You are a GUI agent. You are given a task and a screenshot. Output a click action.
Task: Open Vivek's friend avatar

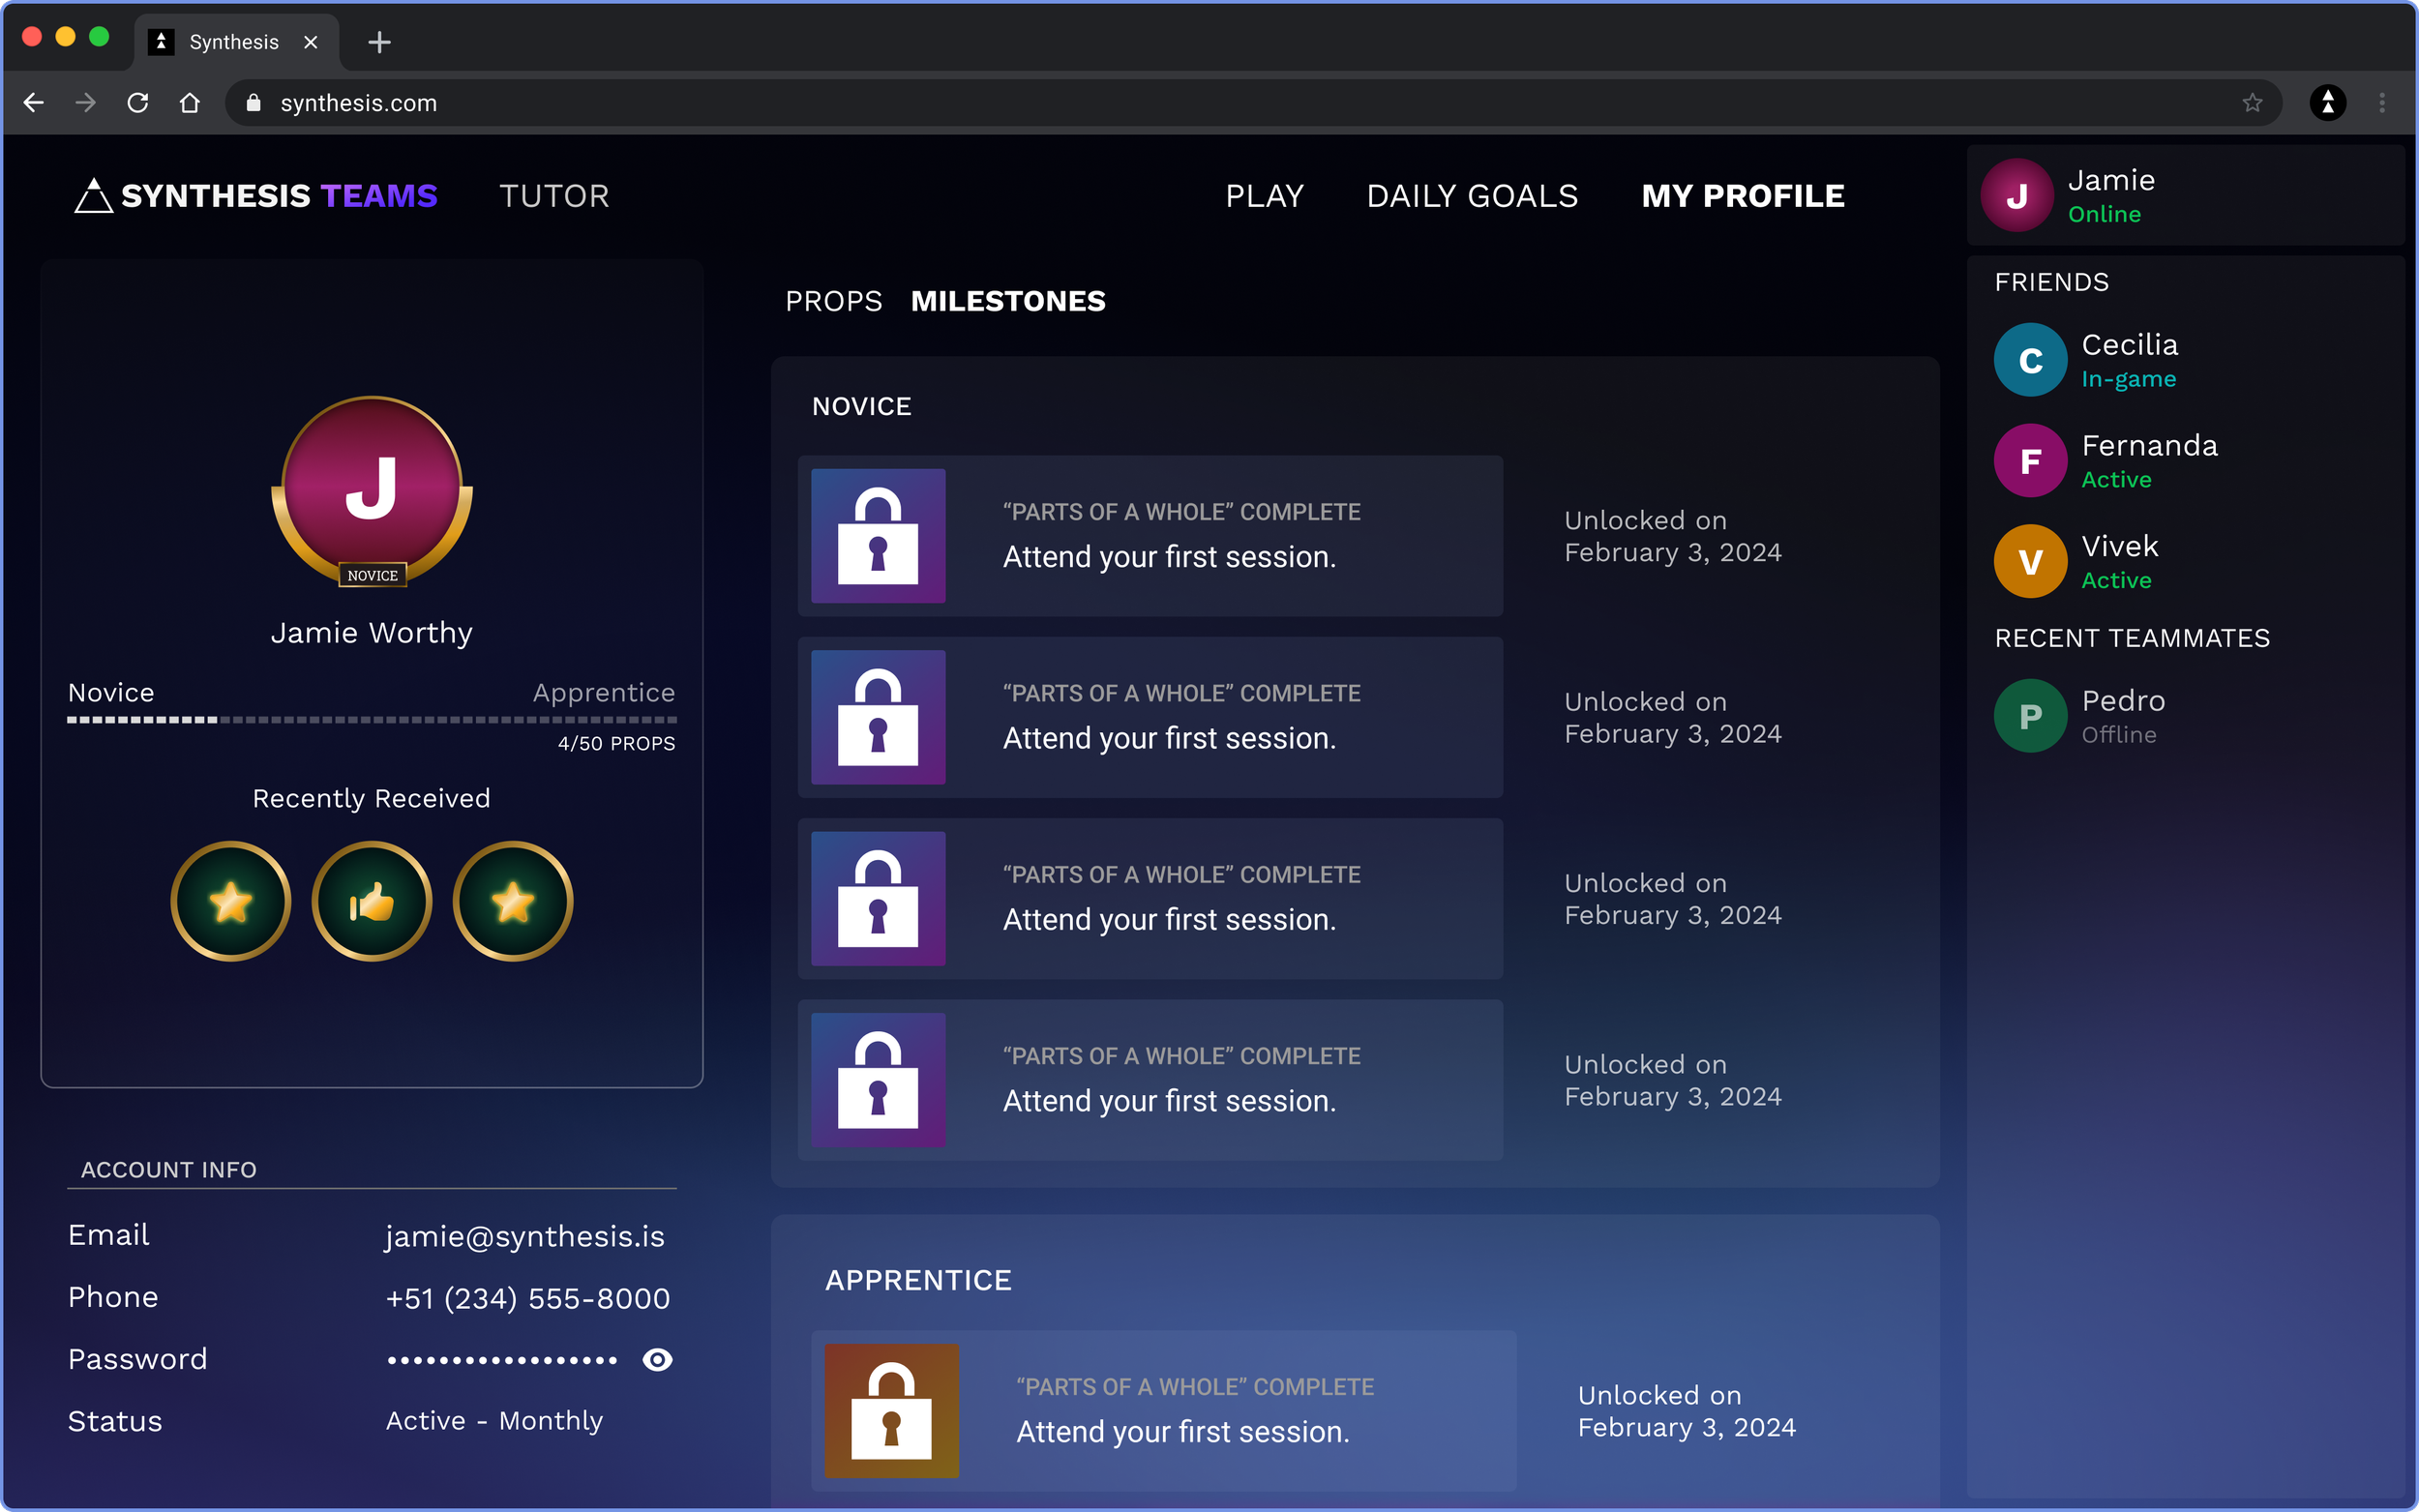(x=2030, y=562)
